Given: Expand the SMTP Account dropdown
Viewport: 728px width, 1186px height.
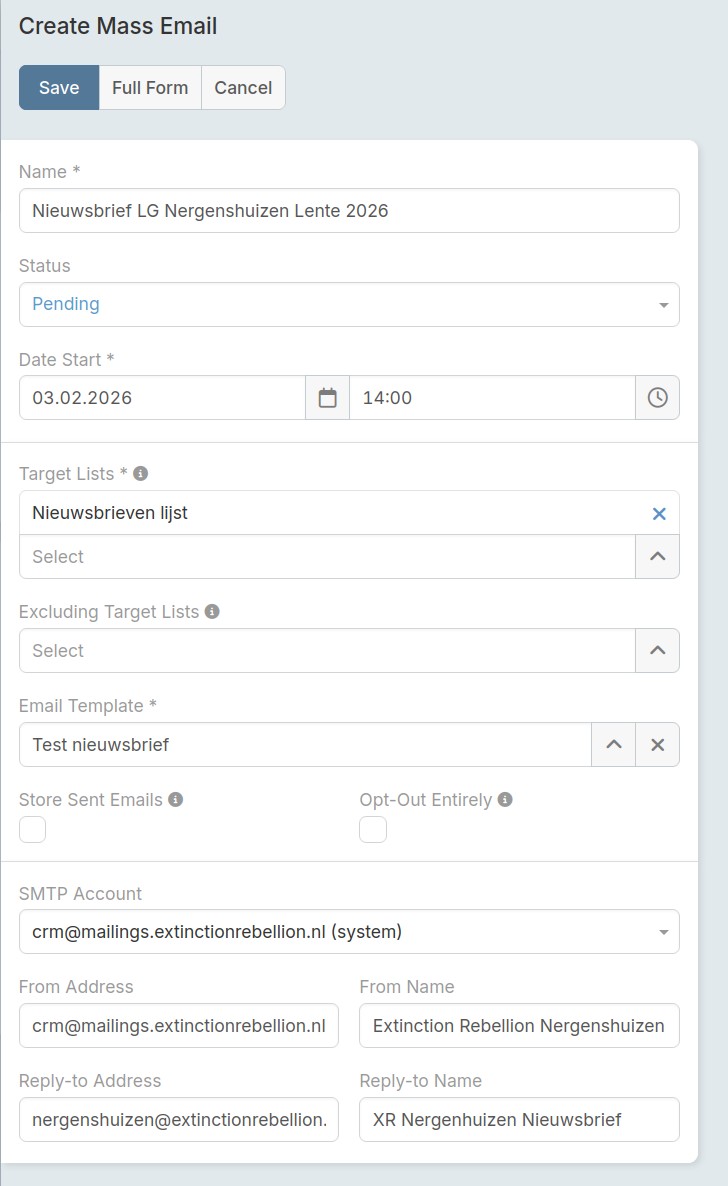Looking at the screenshot, I should tap(349, 932).
